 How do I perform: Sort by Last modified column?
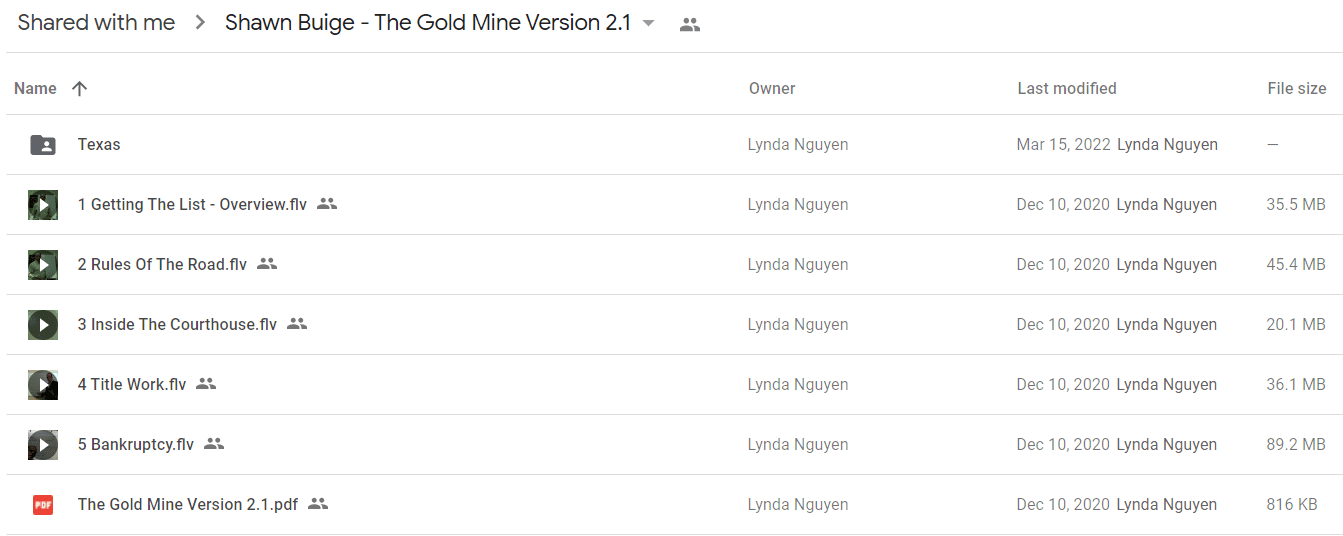point(1067,88)
